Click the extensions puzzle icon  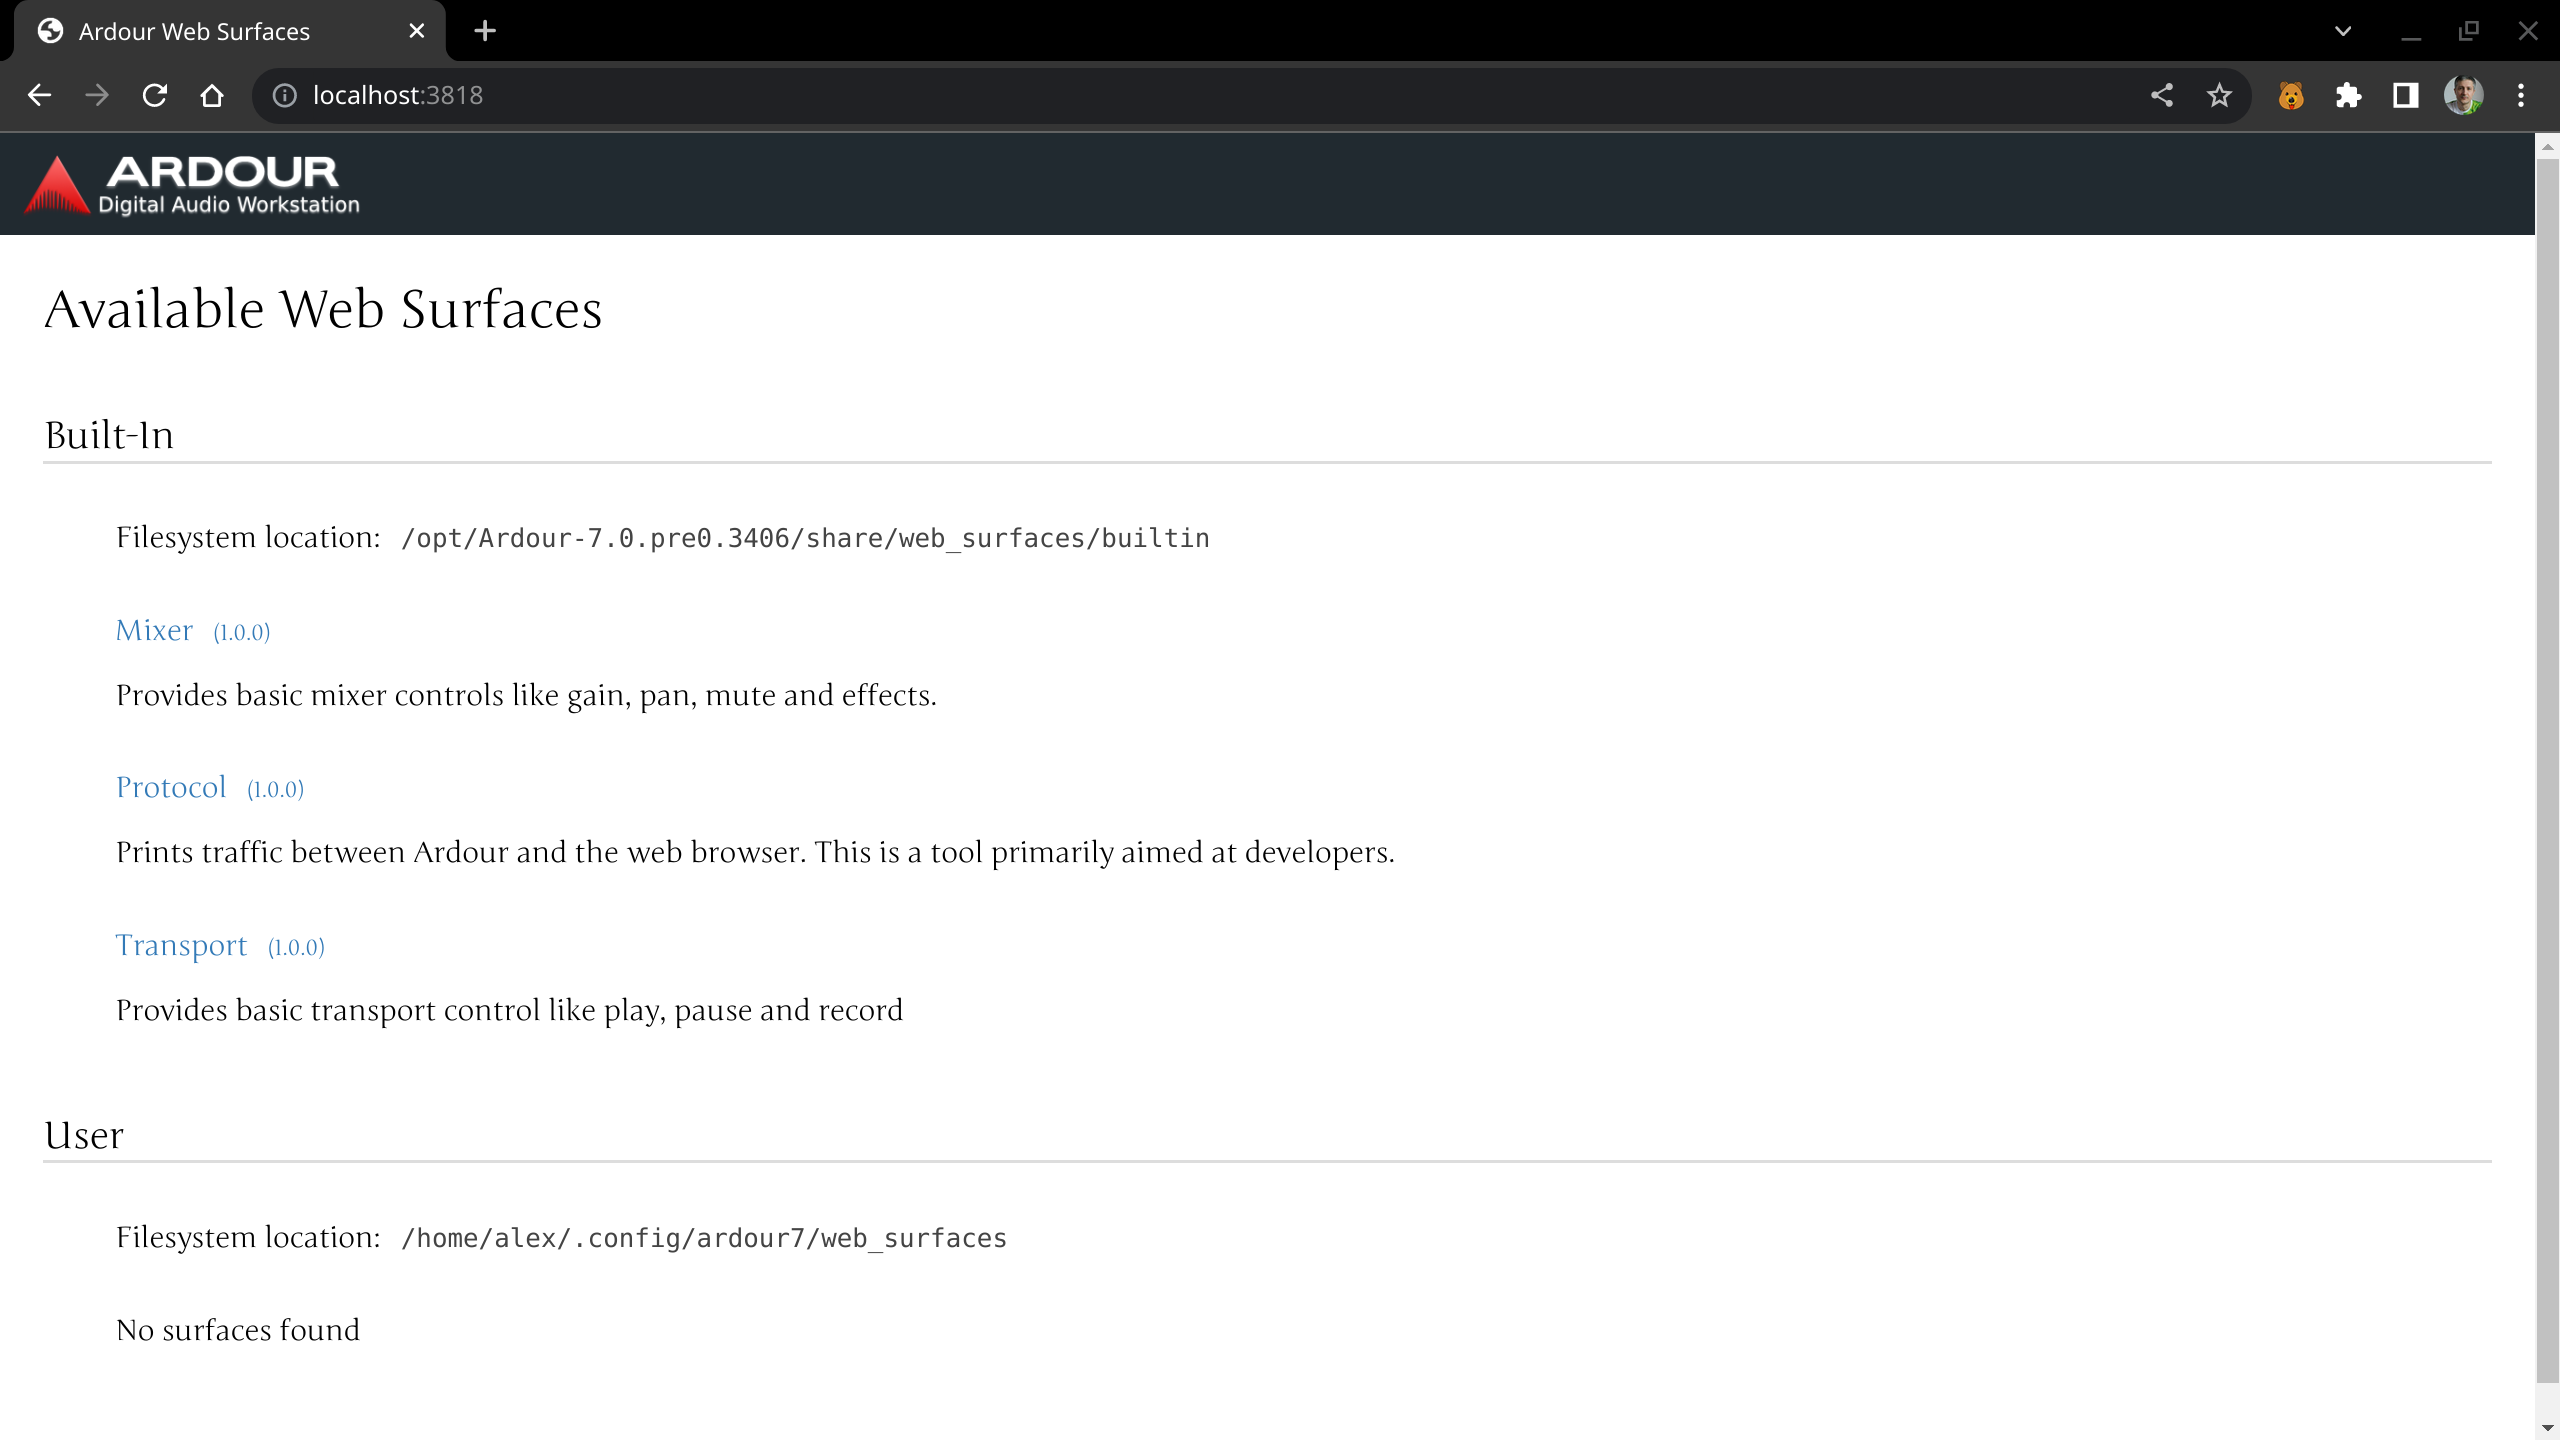[2347, 95]
